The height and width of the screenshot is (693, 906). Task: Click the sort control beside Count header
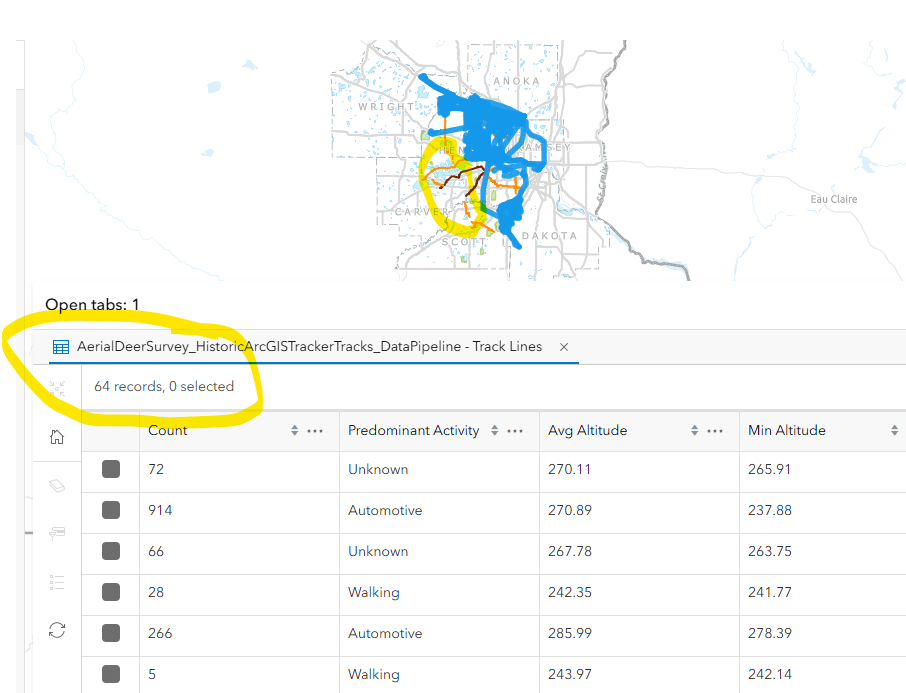[x=293, y=430]
